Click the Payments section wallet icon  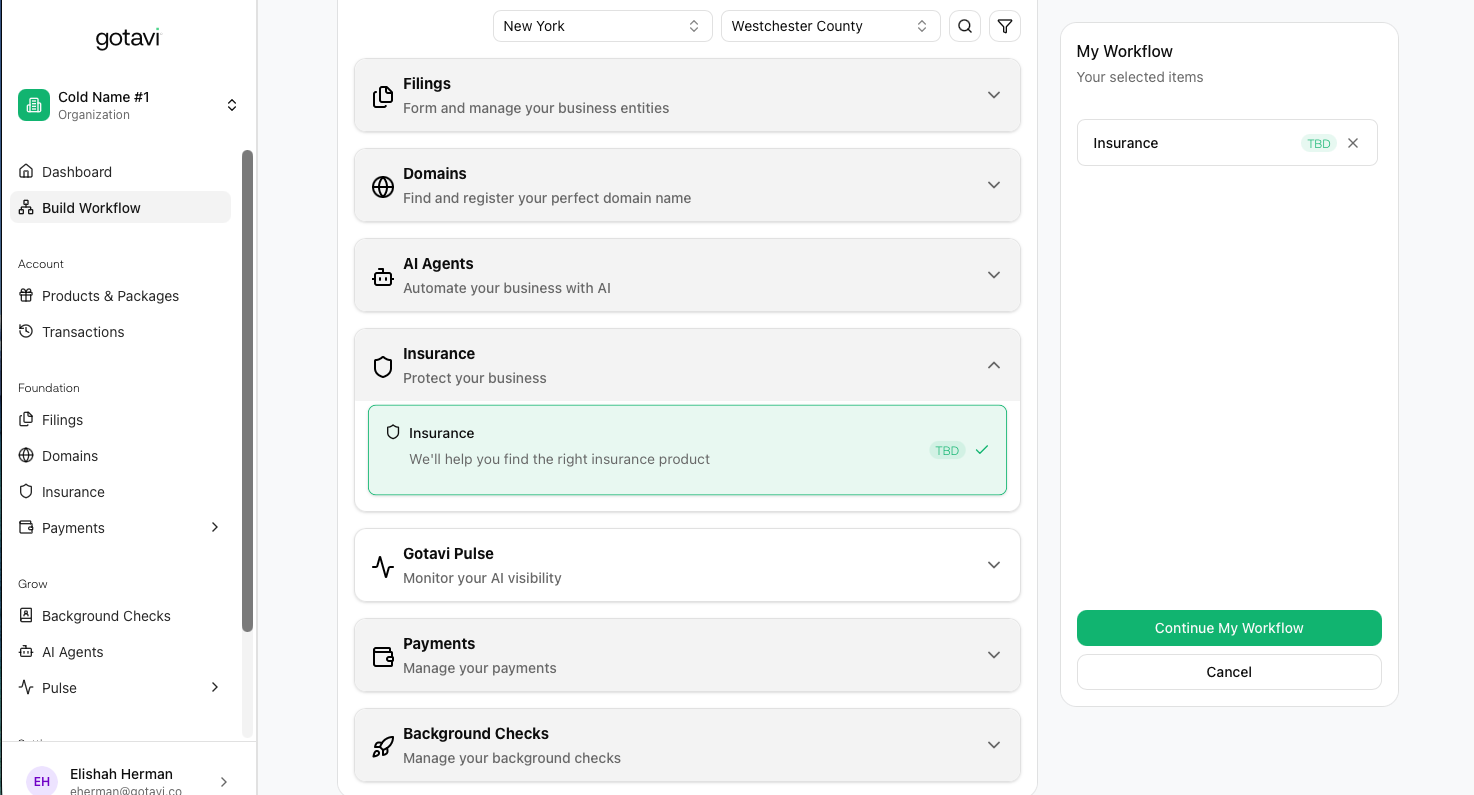pyautogui.click(x=383, y=656)
